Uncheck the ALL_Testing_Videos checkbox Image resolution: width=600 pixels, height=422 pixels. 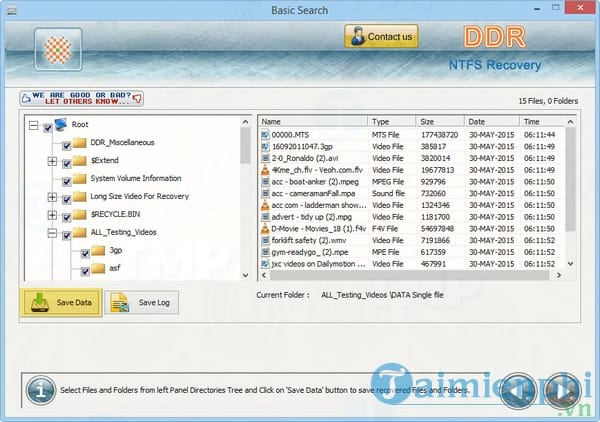click(67, 235)
